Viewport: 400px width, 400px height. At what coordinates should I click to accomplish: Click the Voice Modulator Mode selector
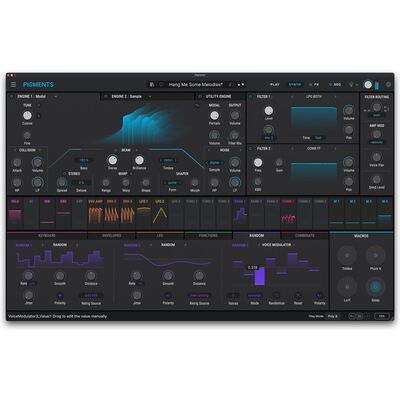[255, 295]
